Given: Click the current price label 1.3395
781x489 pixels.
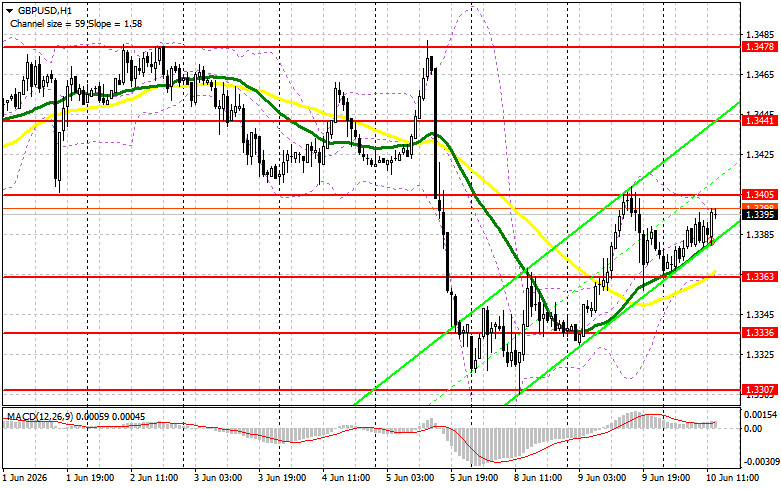Looking at the screenshot, I should (760, 215).
